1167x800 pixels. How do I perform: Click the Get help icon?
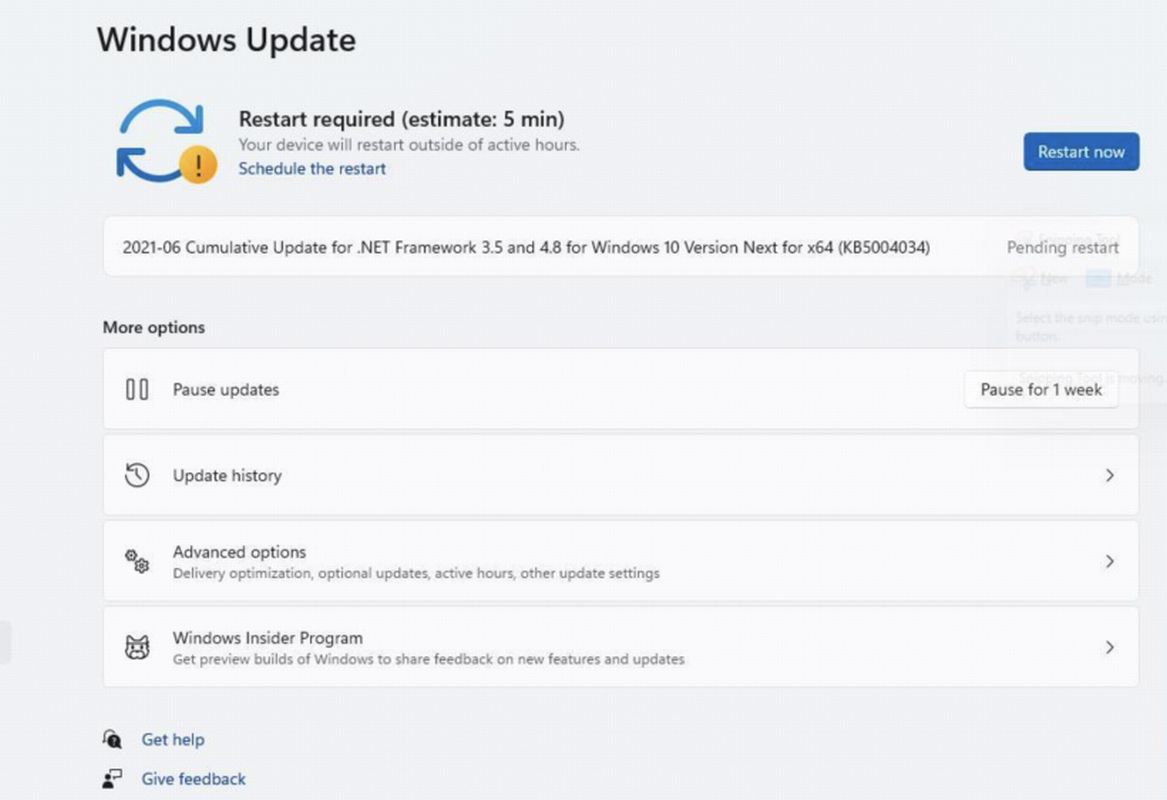click(112, 739)
